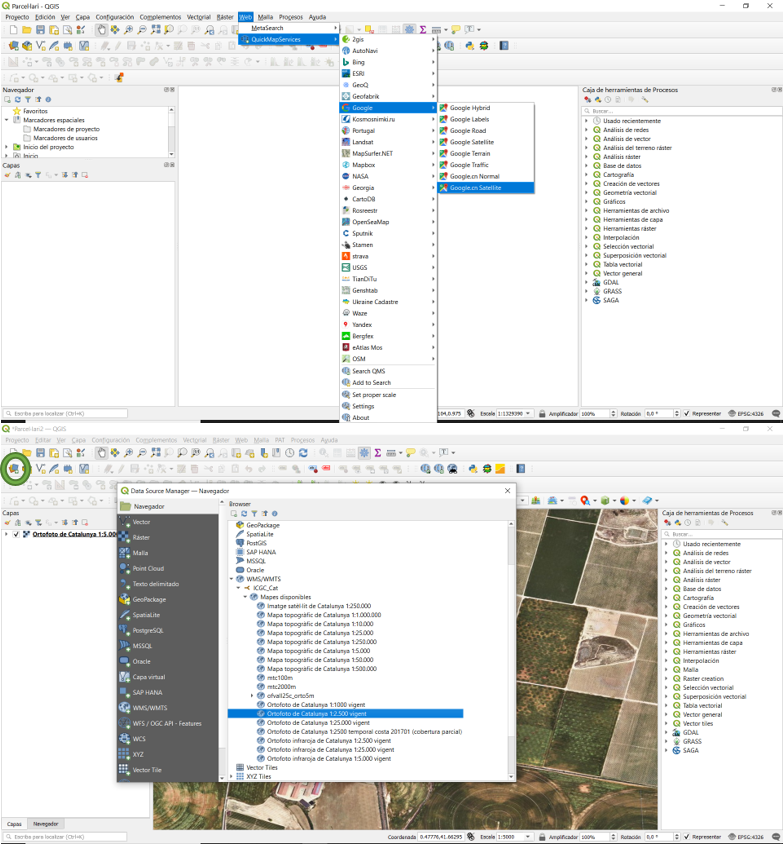The width and height of the screenshot is (783, 844).
Task: Select Ortofoto de Catalunya 1:2.500 vigent
Action: pyautogui.click(x=345, y=714)
